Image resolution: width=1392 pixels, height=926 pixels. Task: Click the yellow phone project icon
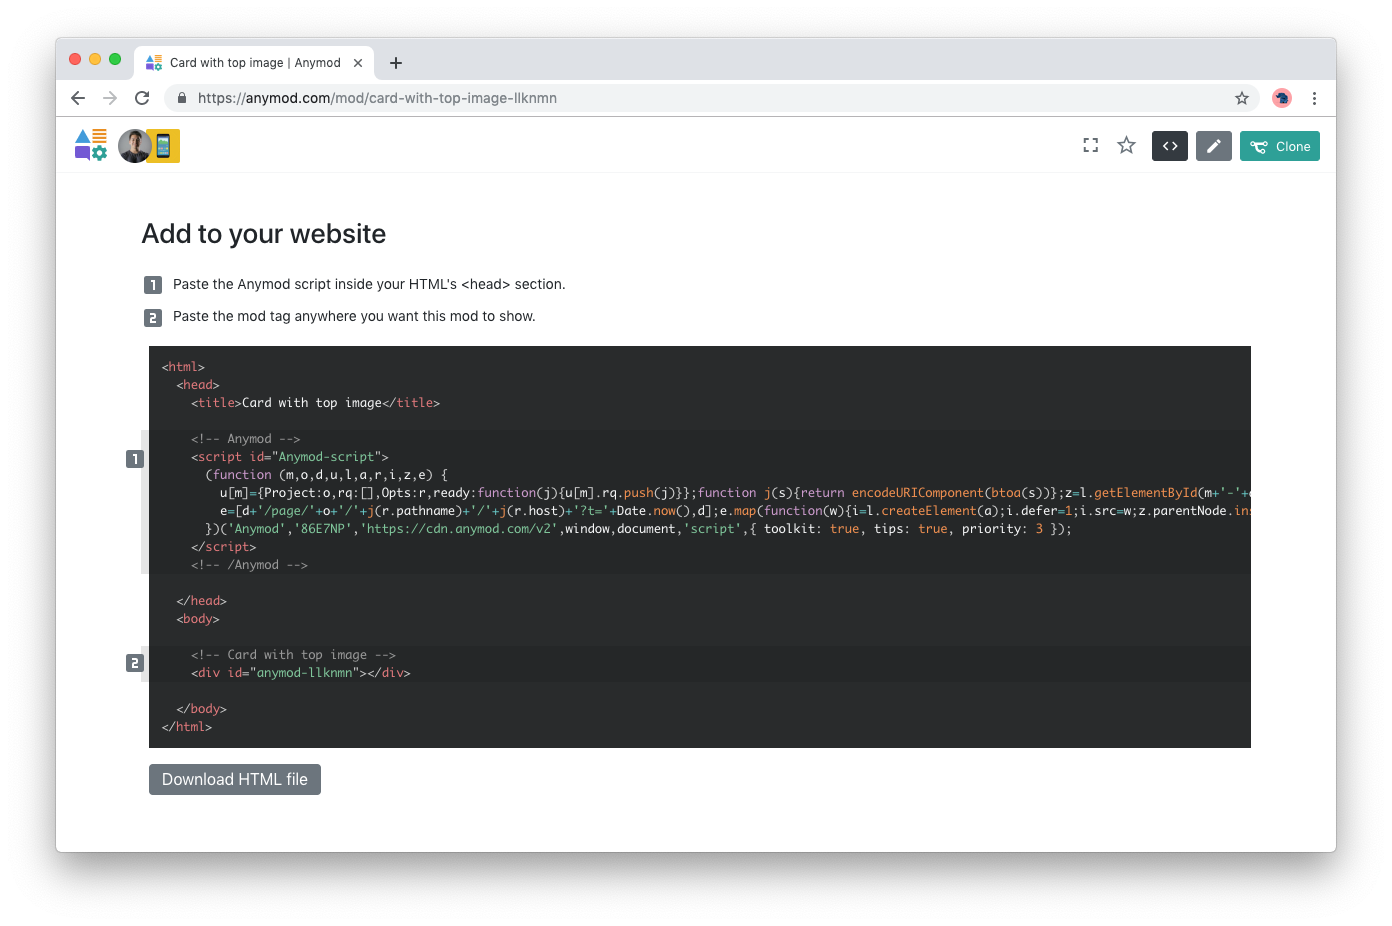coord(164,146)
